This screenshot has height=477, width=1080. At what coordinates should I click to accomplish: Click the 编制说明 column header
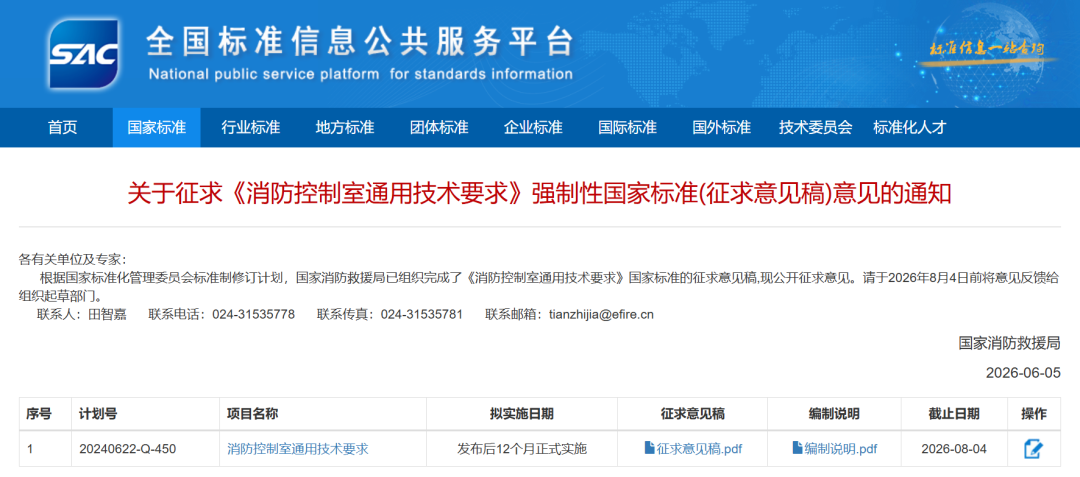pyautogui.click(x=834, y=414)
